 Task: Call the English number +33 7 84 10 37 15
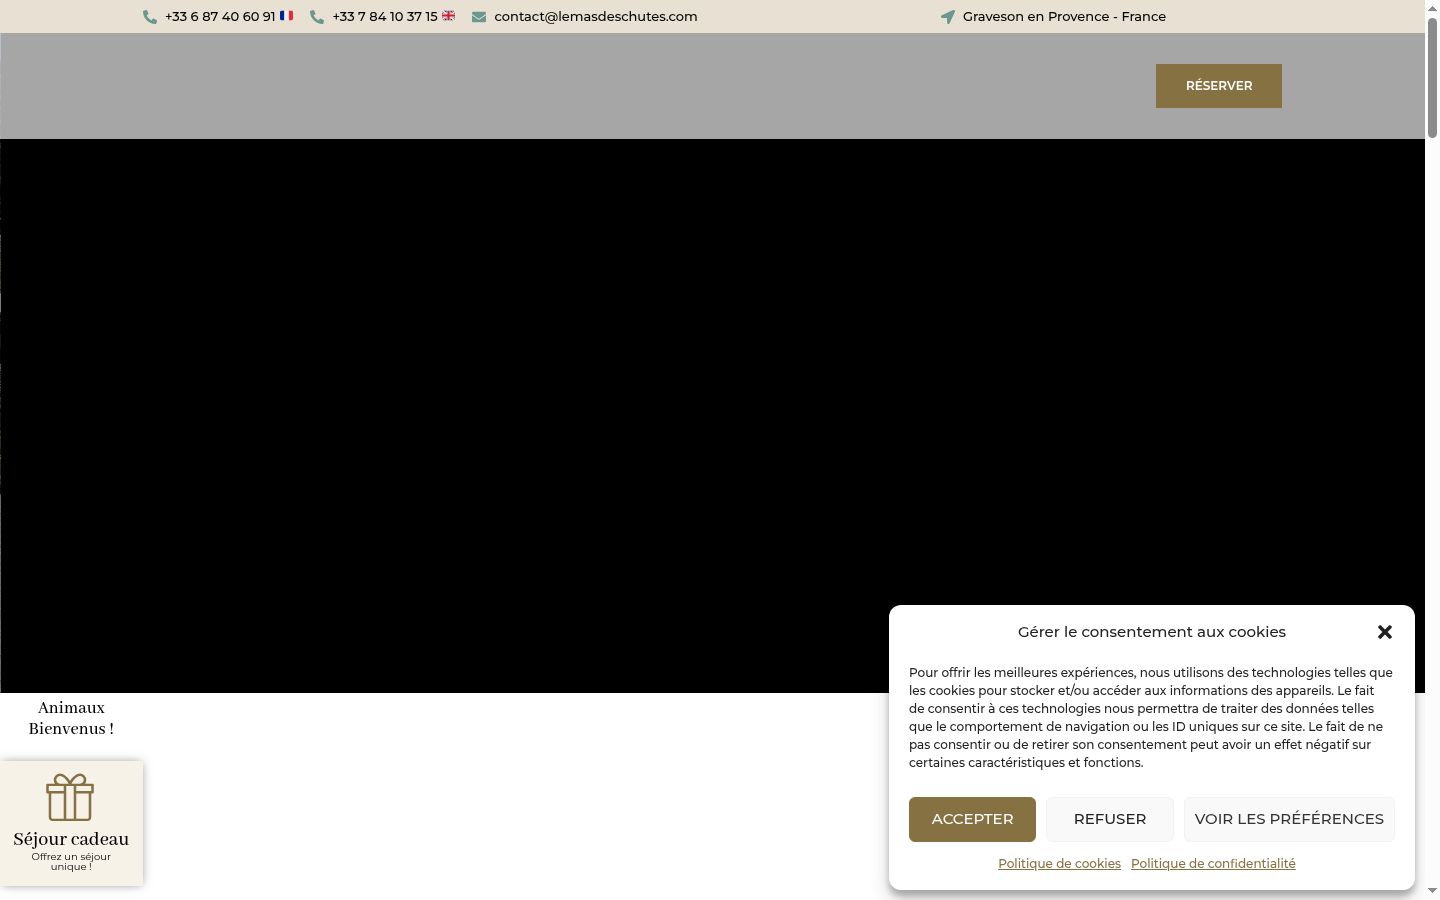pyautogui.click(x=385, y=17)
